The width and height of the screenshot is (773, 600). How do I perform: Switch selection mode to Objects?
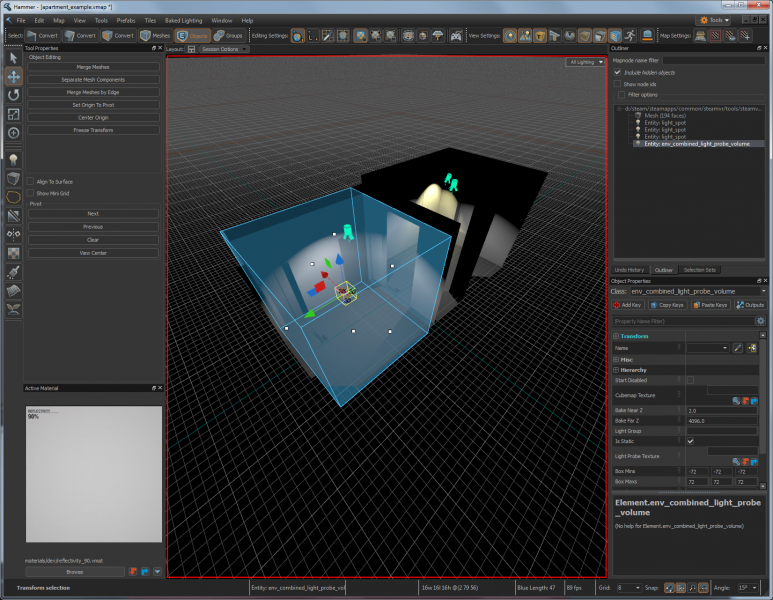(193, 35)
